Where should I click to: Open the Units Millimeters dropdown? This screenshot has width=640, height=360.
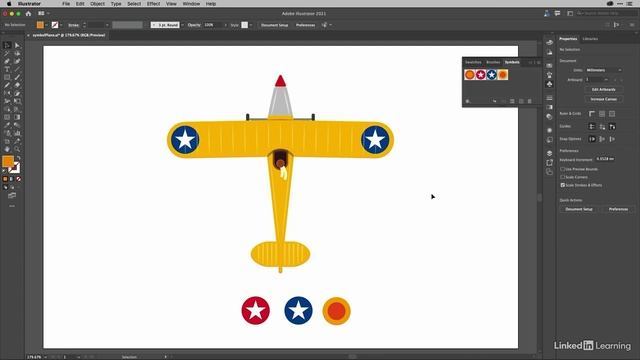pos(604,70)
